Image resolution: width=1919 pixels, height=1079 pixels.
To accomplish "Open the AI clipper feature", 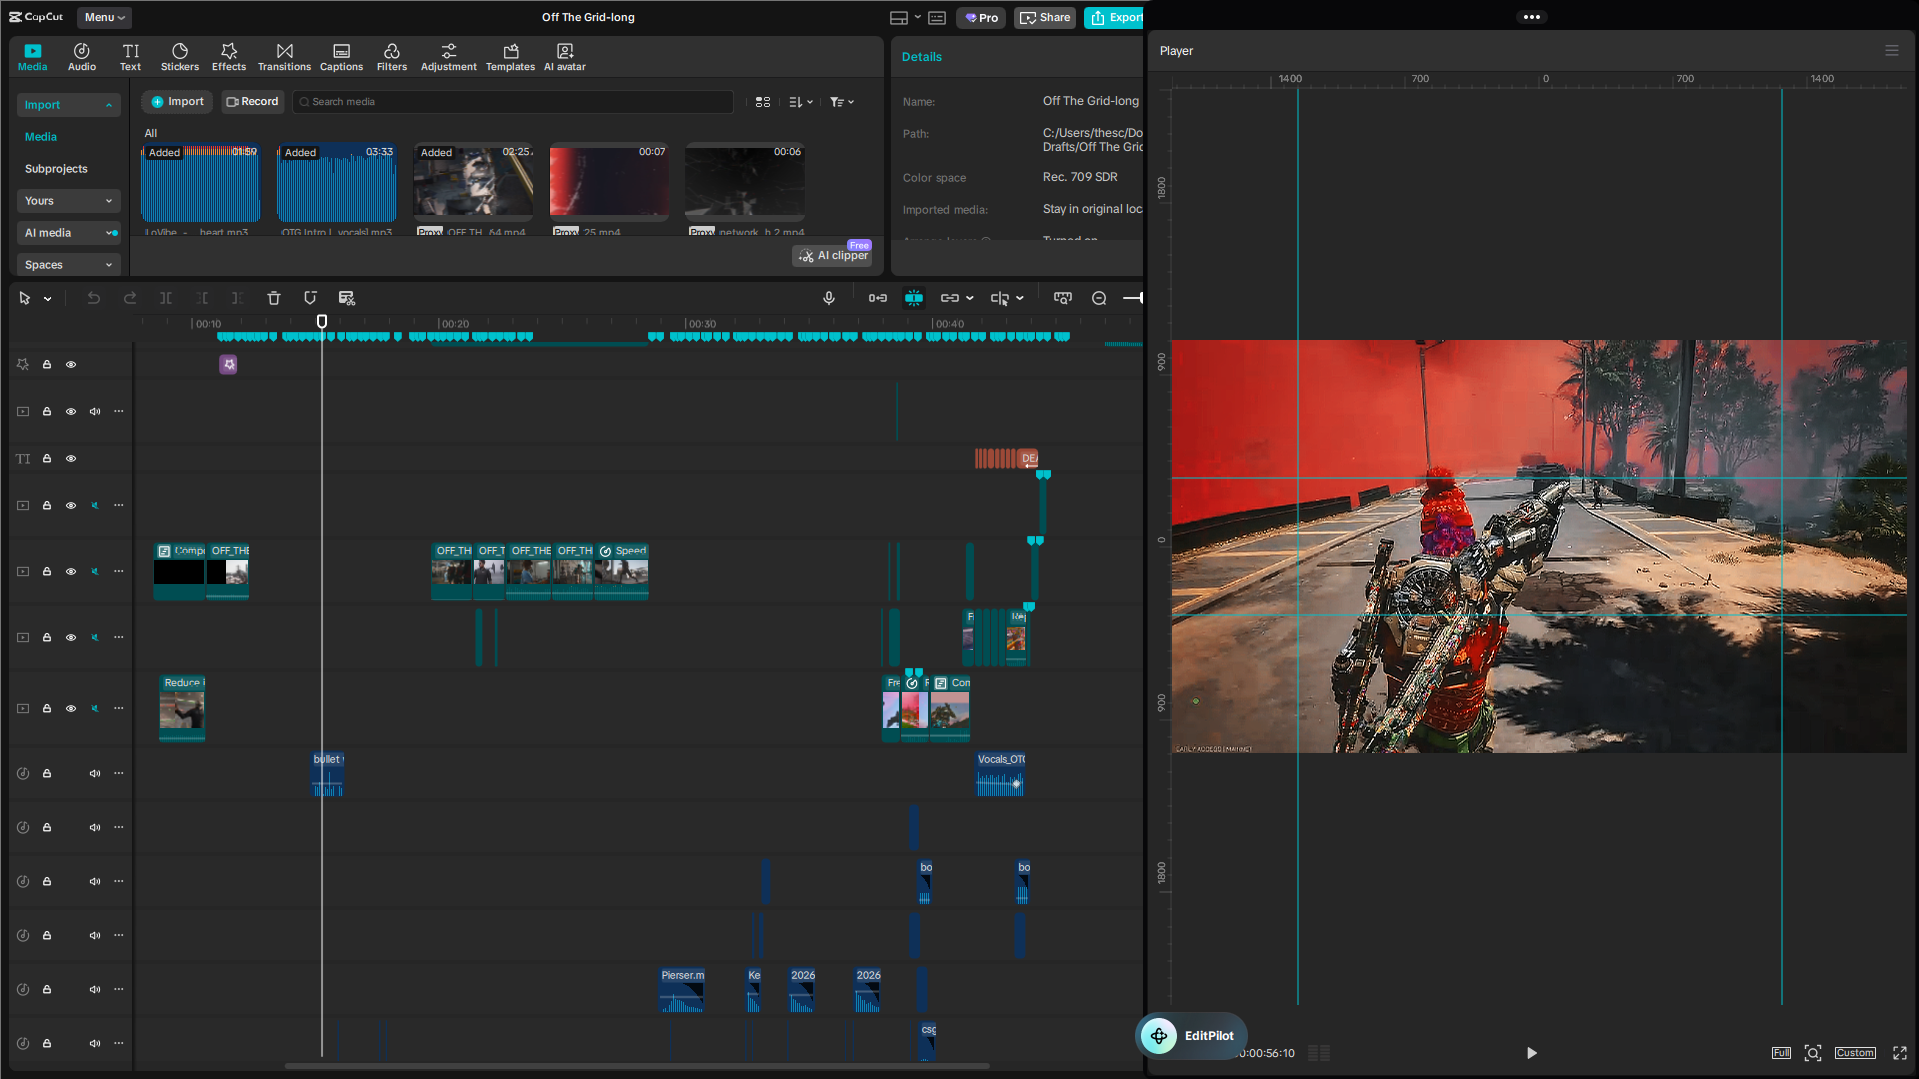I will point(832,256).
